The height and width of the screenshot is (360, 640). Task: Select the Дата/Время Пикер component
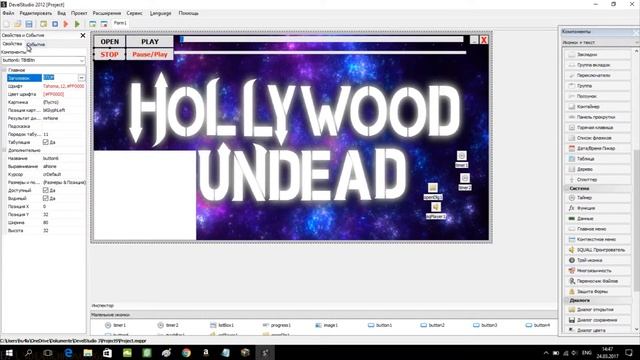[x=598, y=148]
